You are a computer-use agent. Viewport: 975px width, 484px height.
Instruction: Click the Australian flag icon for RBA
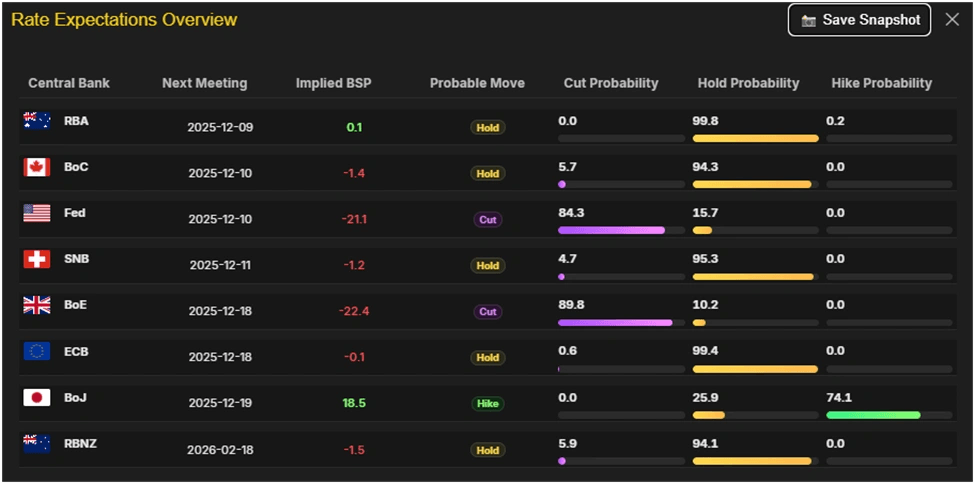coord(37,121)
